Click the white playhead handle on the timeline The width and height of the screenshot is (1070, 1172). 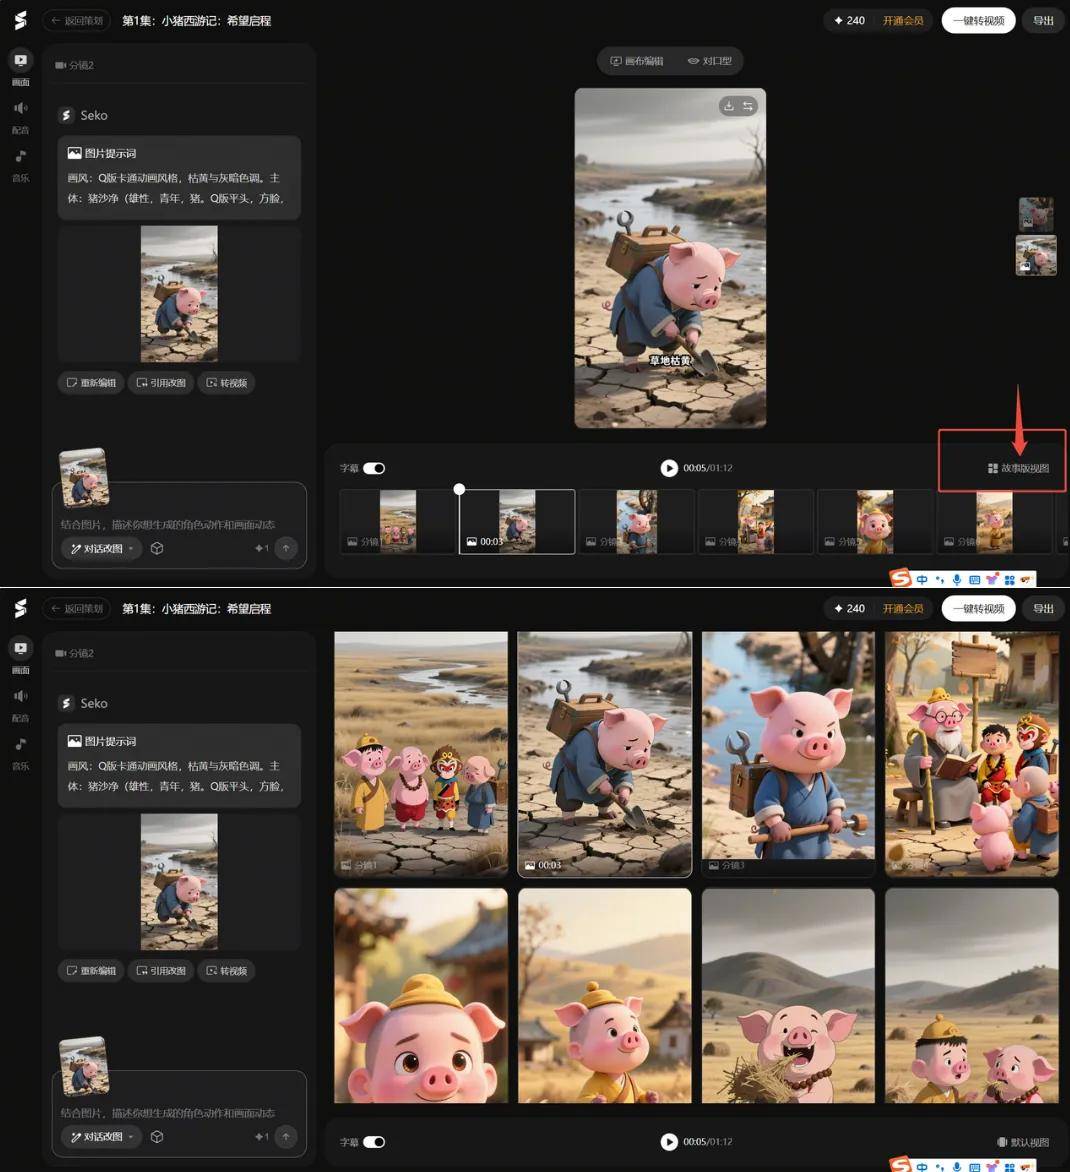[x=459, y=489]
